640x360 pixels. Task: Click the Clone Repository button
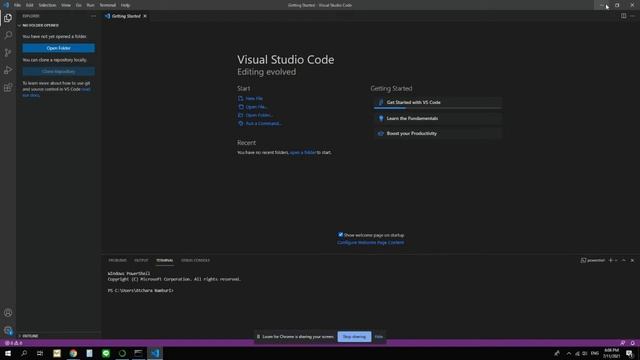(58, 71)
